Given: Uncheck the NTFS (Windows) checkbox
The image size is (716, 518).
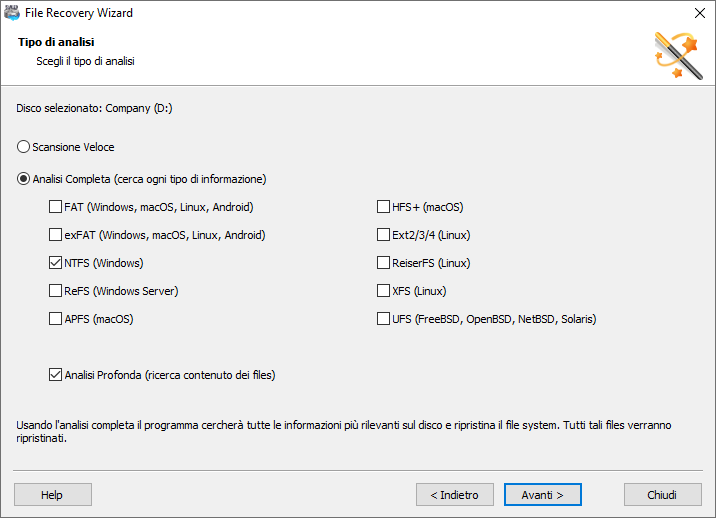Looking at the screenshot, I should 55,263.
